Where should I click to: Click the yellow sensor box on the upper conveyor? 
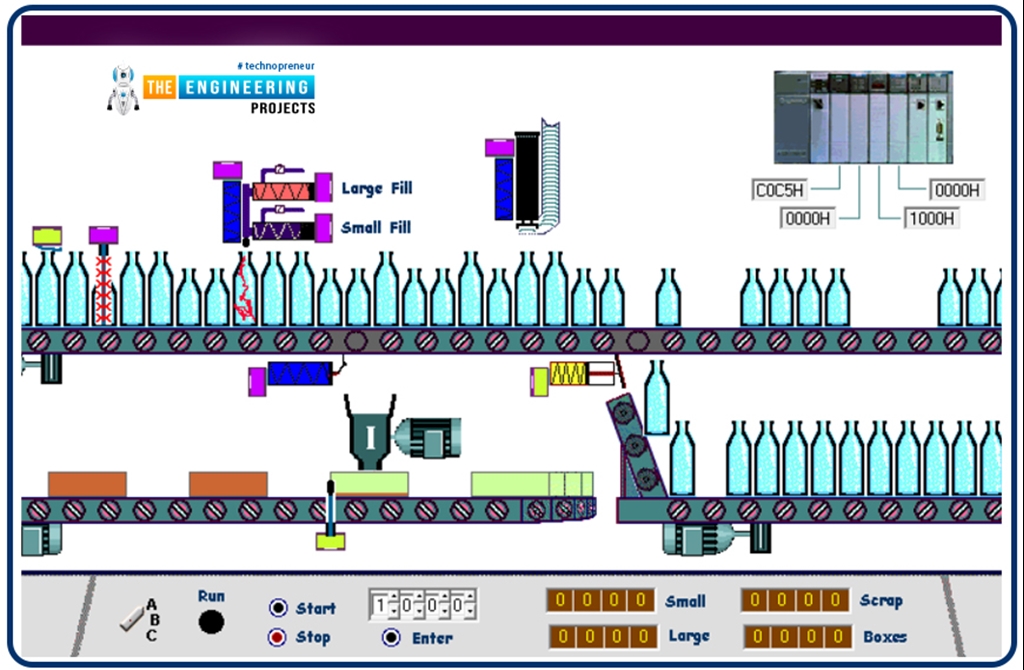[x=570, y=374]
